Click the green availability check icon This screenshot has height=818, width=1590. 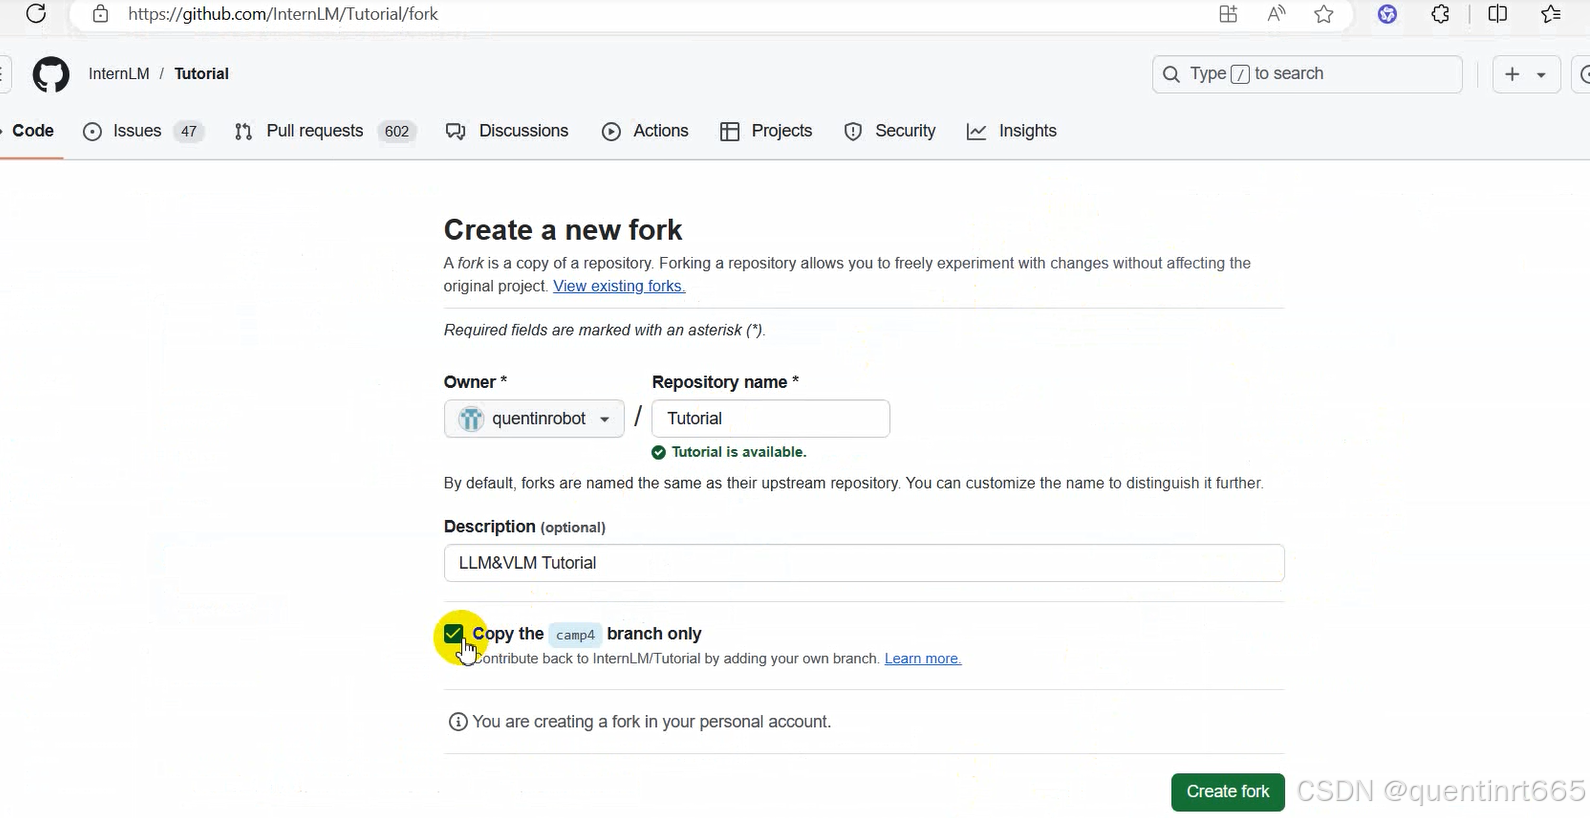(658, 452)
